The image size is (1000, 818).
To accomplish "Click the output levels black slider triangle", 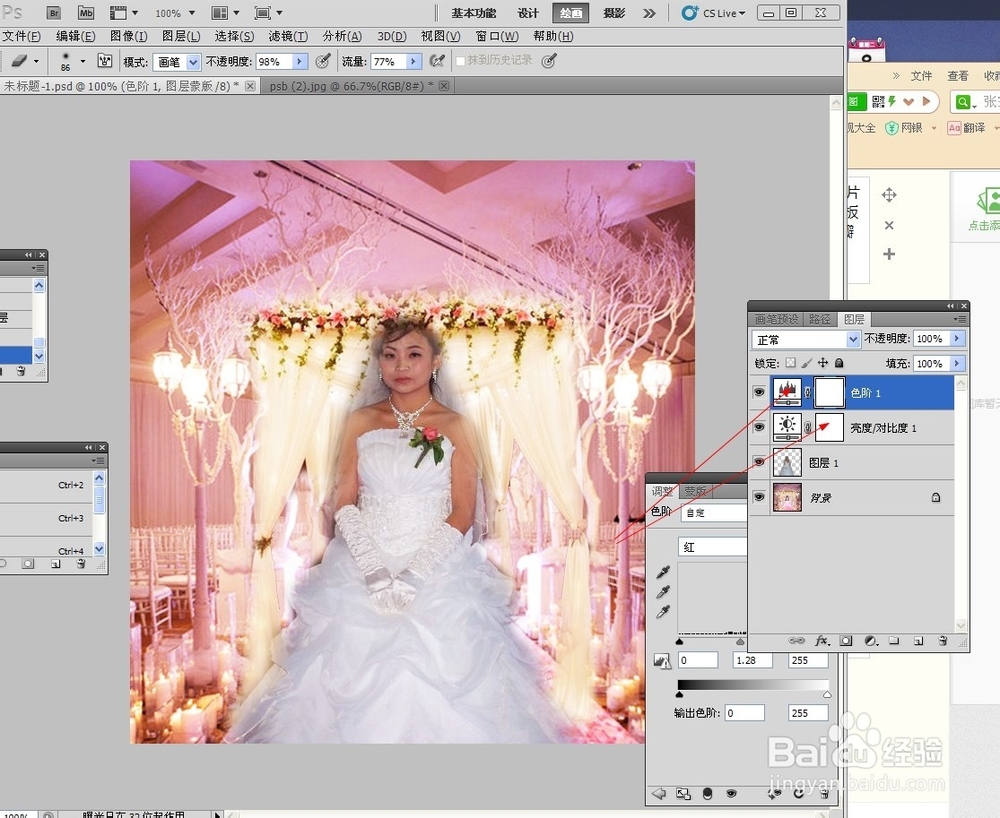I will pyautogui.click(x=679, y=694).
